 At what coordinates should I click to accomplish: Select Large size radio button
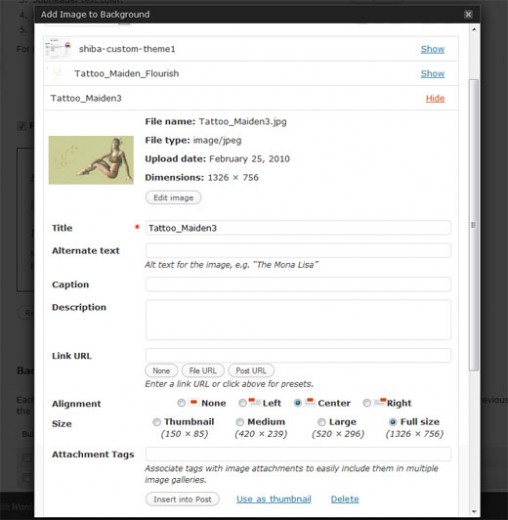click(x=321, y=422)
